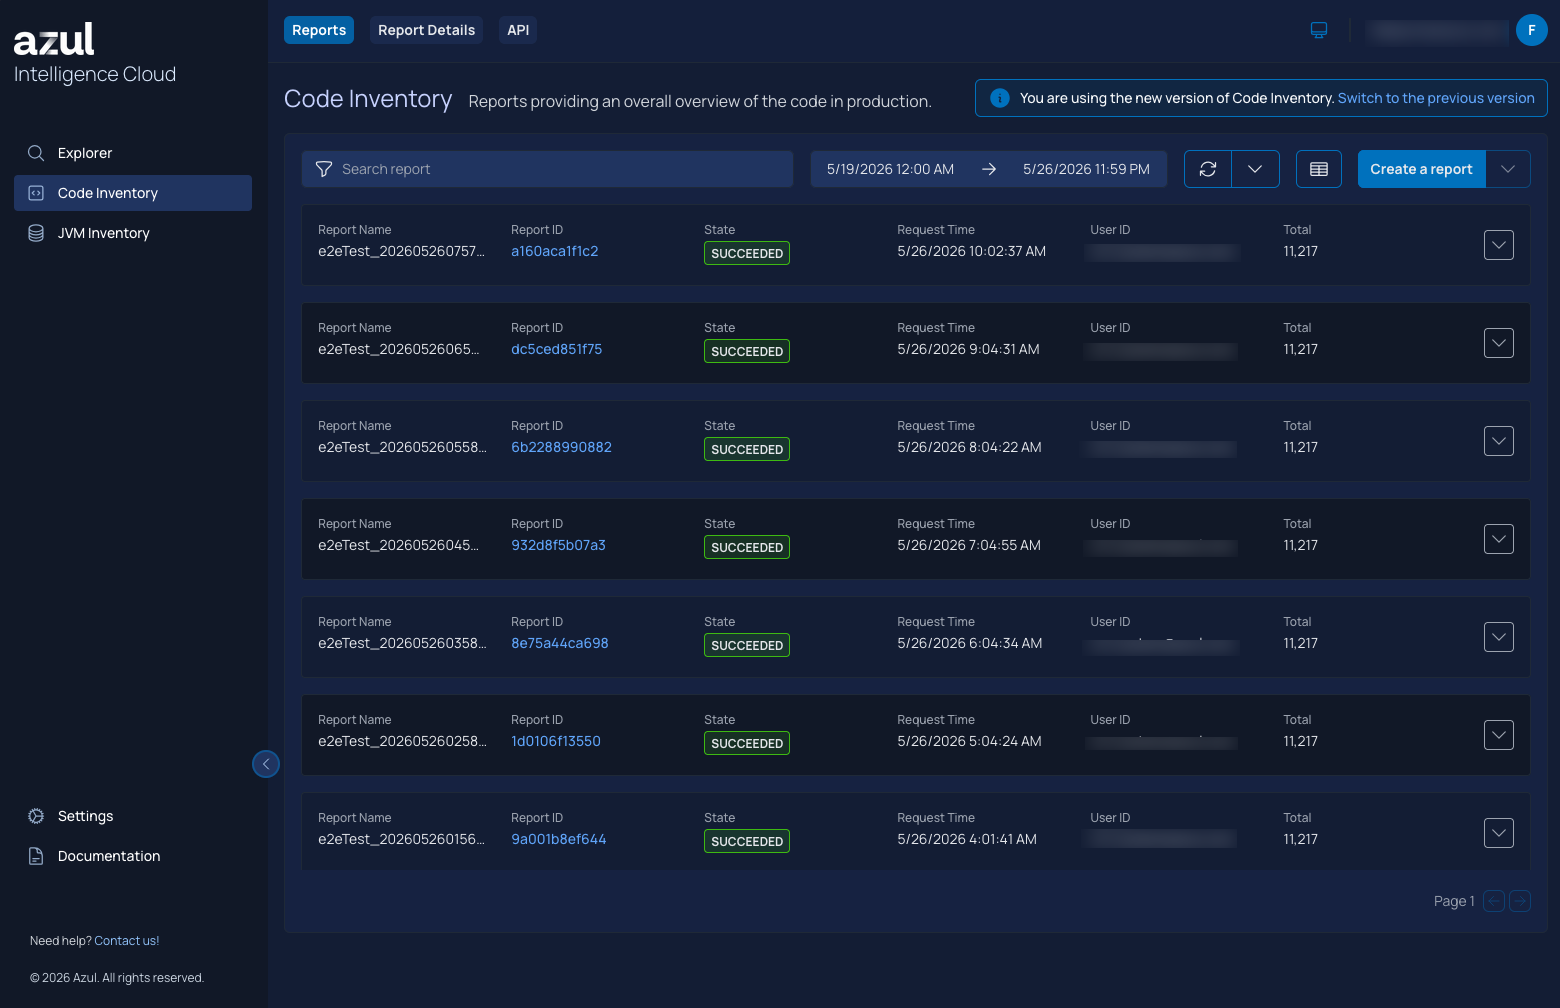This screenshot has height=1008, width=1560.
Task: Open report ID 8e75a44ca698 link
Action: point(560,643)
